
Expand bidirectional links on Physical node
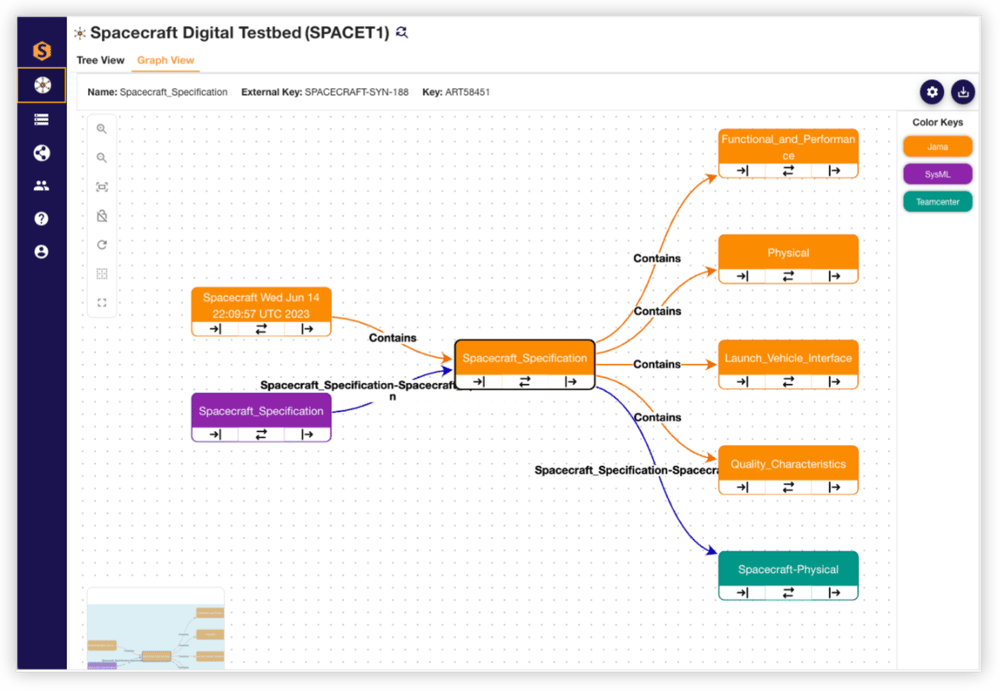[x=788, y=276]
